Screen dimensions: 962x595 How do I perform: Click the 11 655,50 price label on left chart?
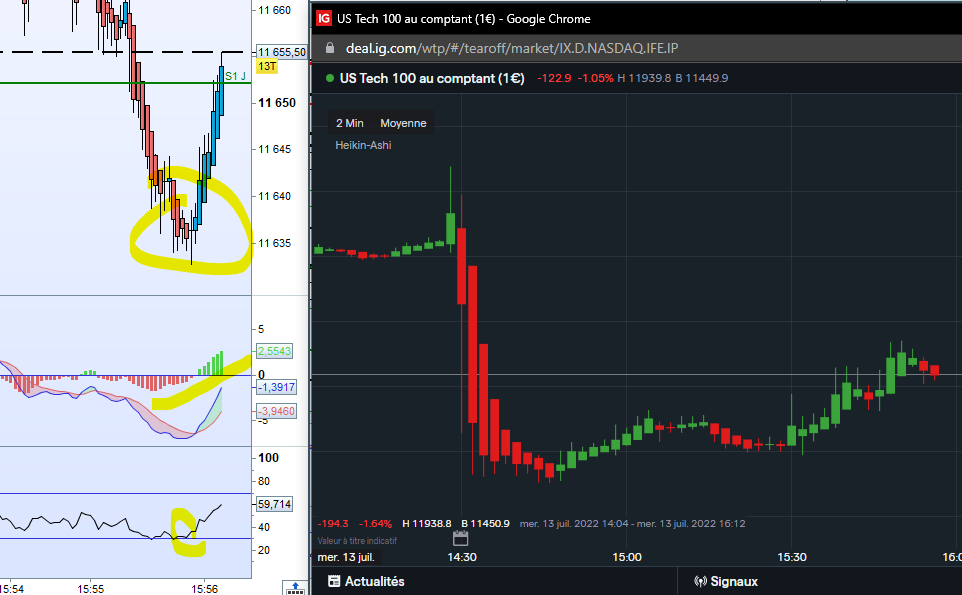tap(282, 52)
